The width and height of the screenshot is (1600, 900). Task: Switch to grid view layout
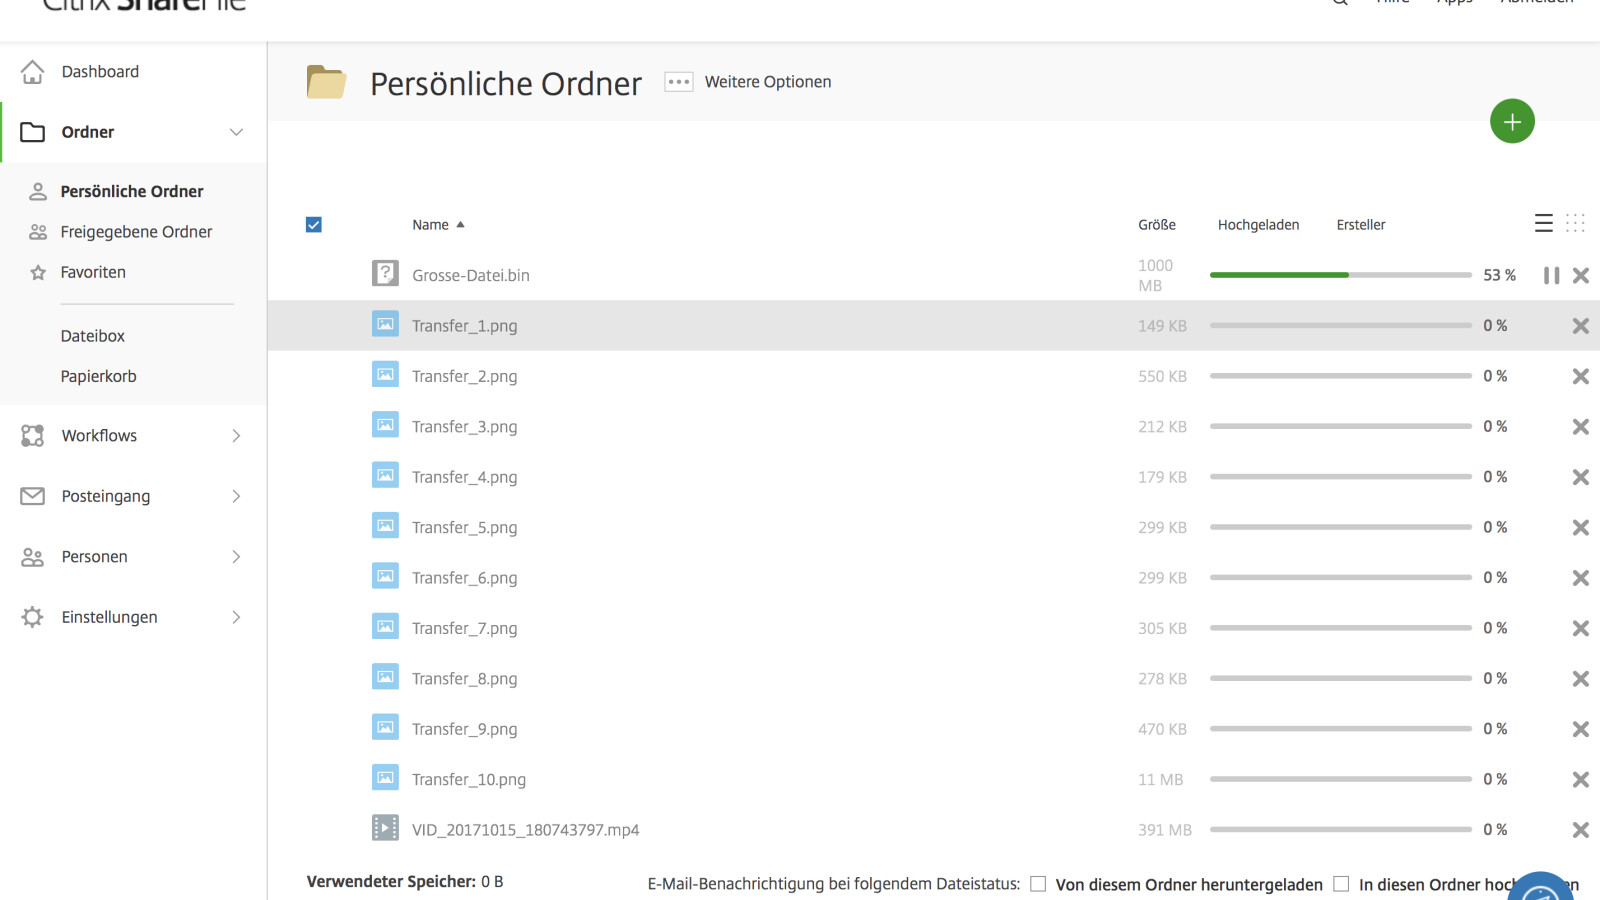click(1575, 224)
